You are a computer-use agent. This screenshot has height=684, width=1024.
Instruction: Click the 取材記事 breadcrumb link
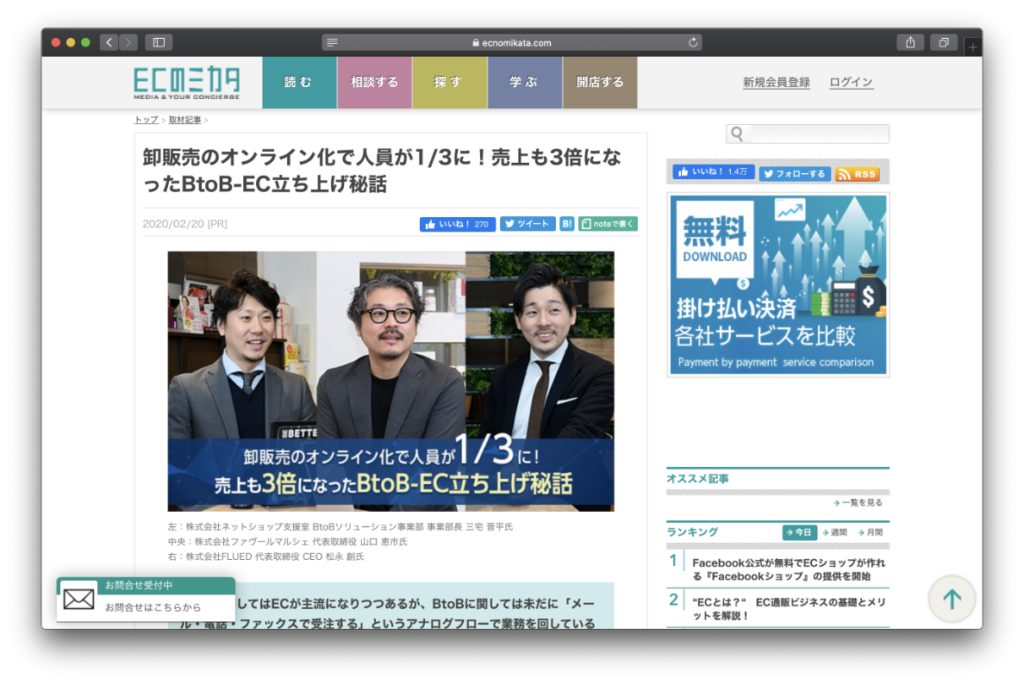(185, 120)
